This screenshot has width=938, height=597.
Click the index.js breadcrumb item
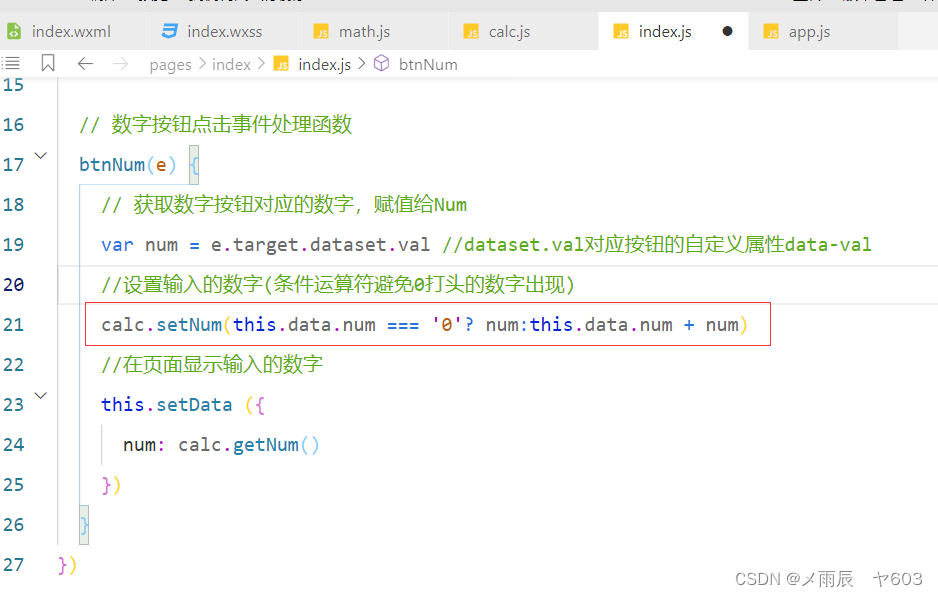pos(325,65)
